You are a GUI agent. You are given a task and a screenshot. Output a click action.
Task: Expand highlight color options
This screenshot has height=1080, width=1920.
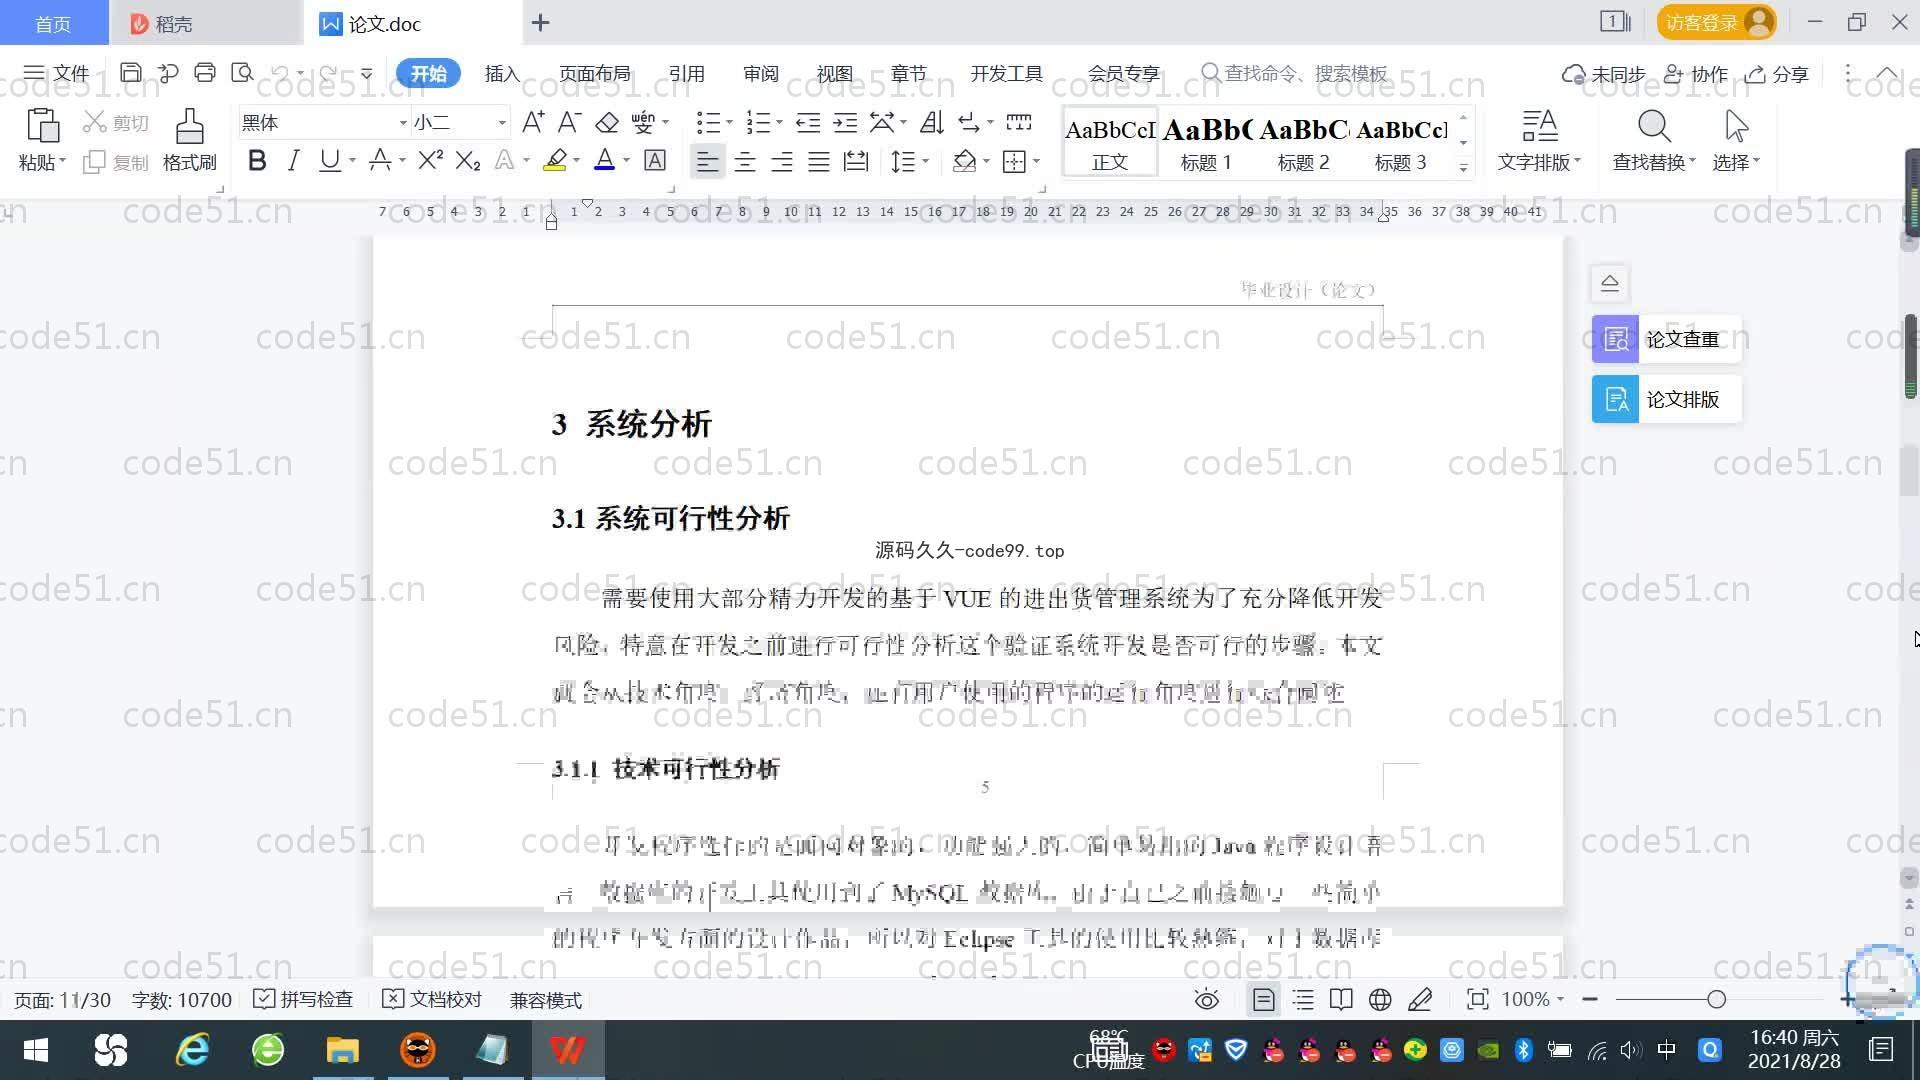pyautogui.click(x=576, y=160)
